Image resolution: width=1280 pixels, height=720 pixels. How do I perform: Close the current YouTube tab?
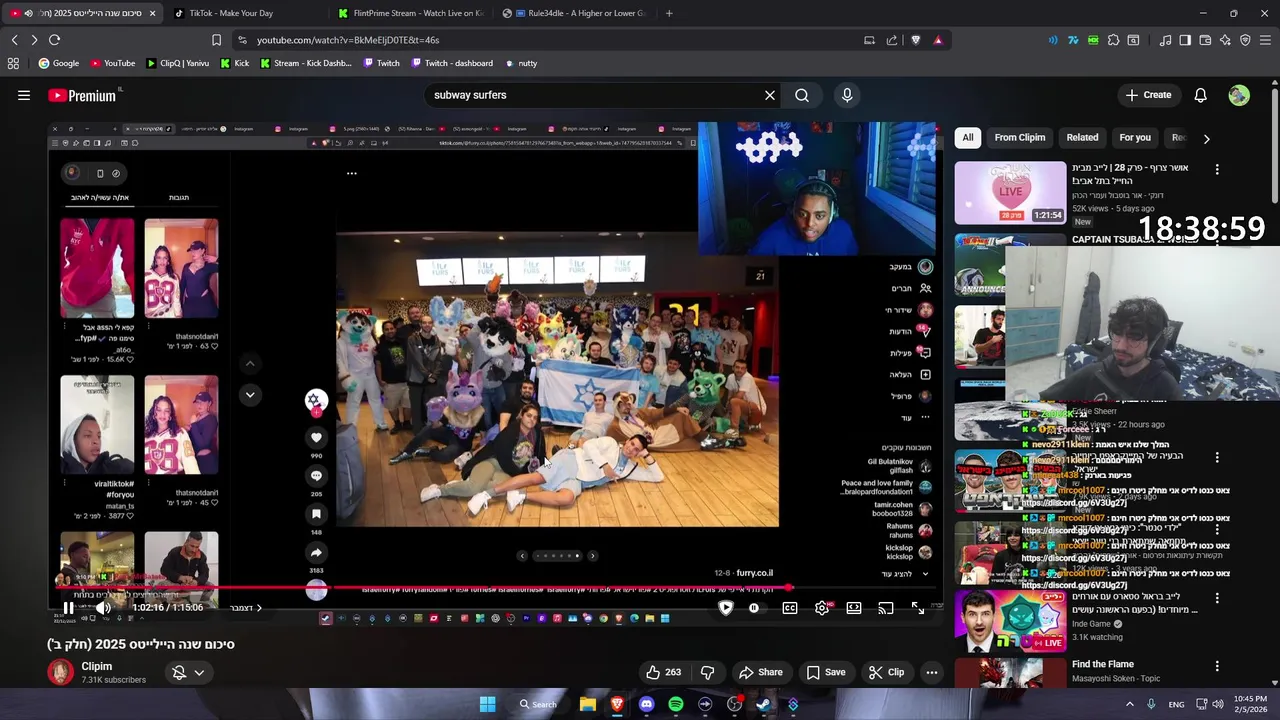point(152,13)
